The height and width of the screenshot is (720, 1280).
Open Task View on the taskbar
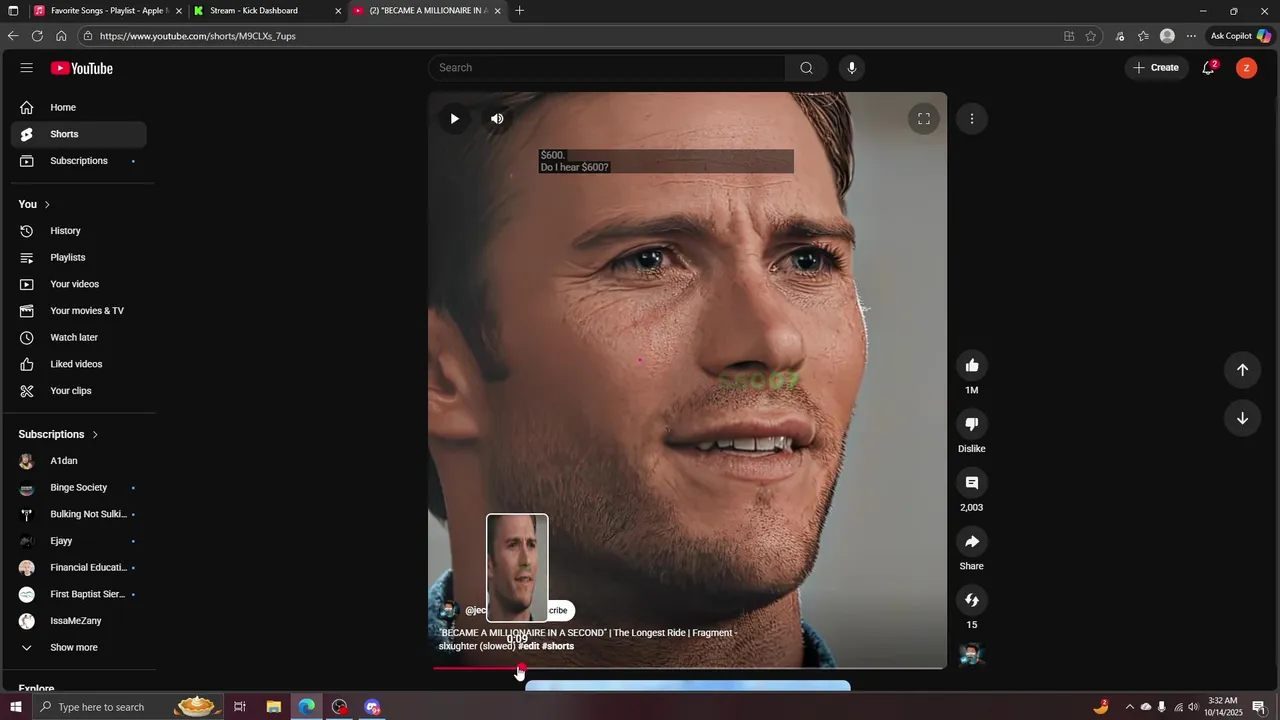click(x=240, y=707)
